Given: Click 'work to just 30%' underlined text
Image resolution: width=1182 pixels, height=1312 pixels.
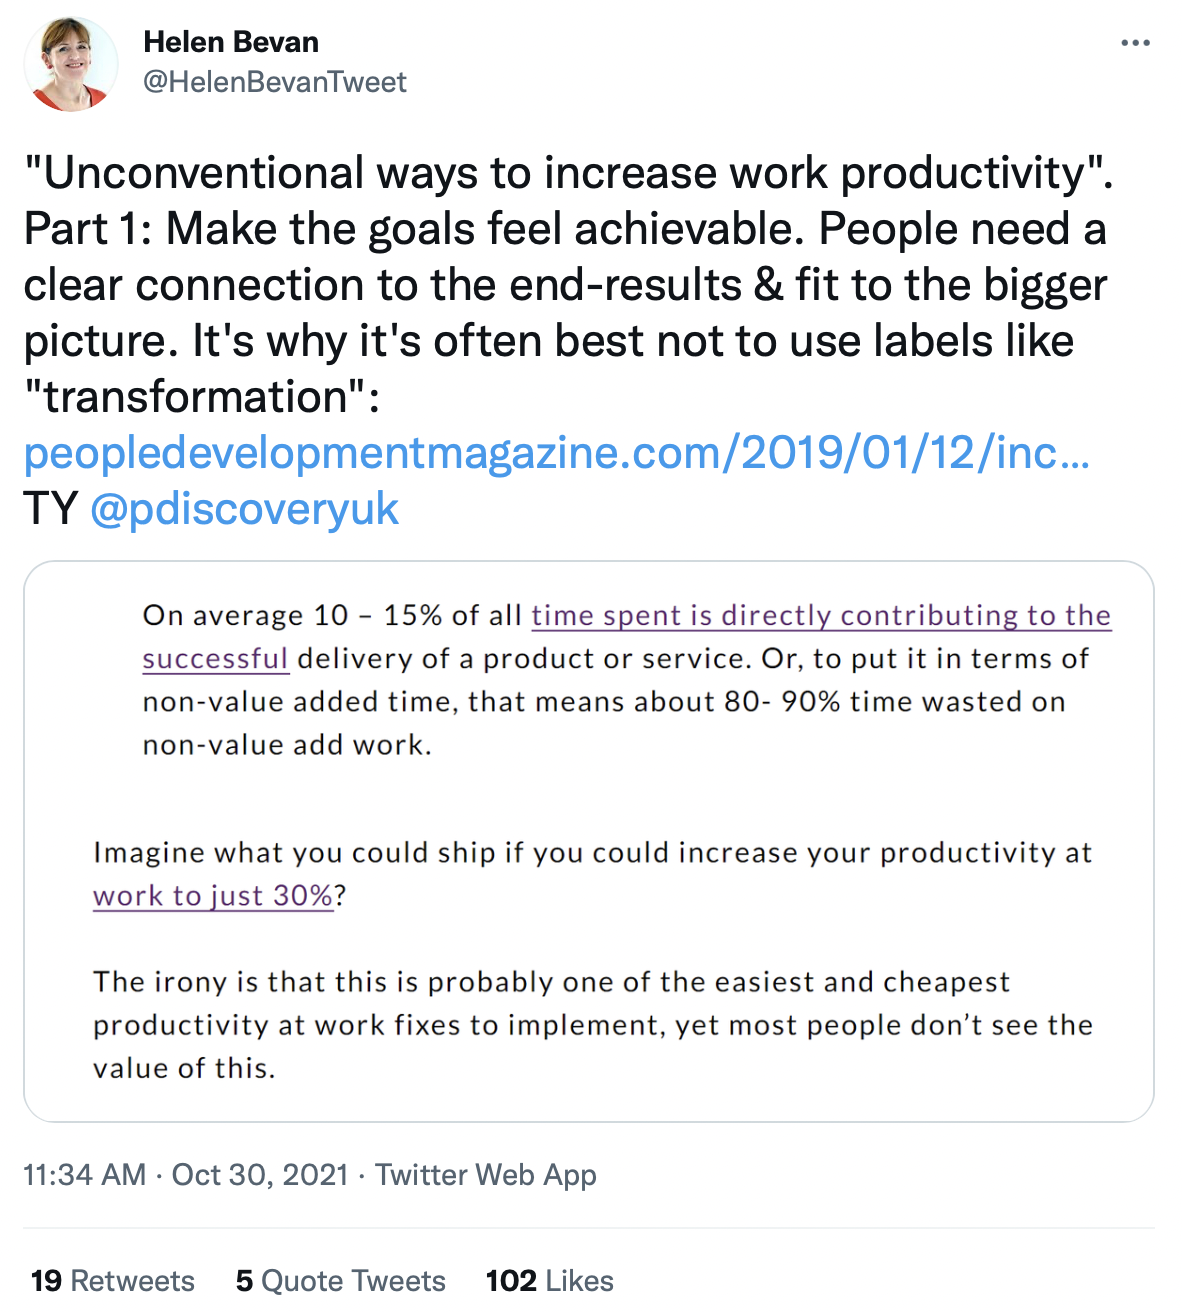Looking at the screenshot, I should (213, 896).
